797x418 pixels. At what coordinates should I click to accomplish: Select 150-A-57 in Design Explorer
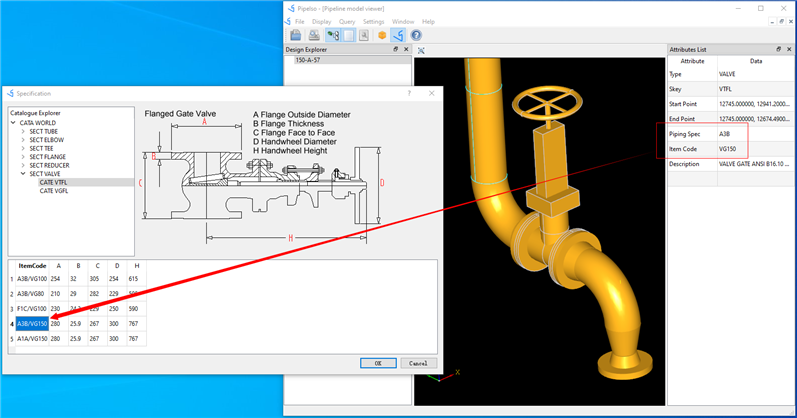pyautogui.click(x=308, y=60)
